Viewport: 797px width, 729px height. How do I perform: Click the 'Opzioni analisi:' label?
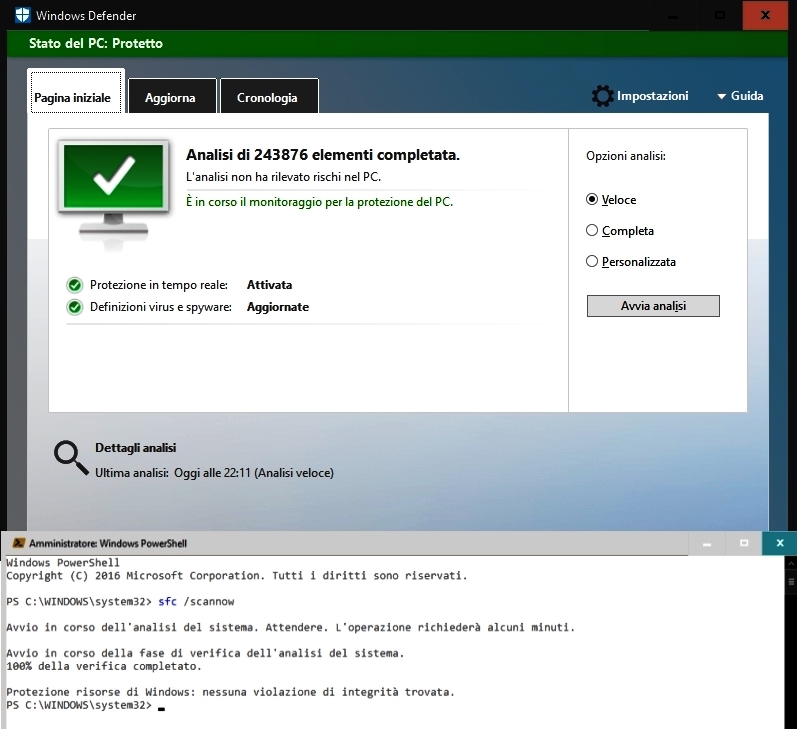click(x=626, y=156)
